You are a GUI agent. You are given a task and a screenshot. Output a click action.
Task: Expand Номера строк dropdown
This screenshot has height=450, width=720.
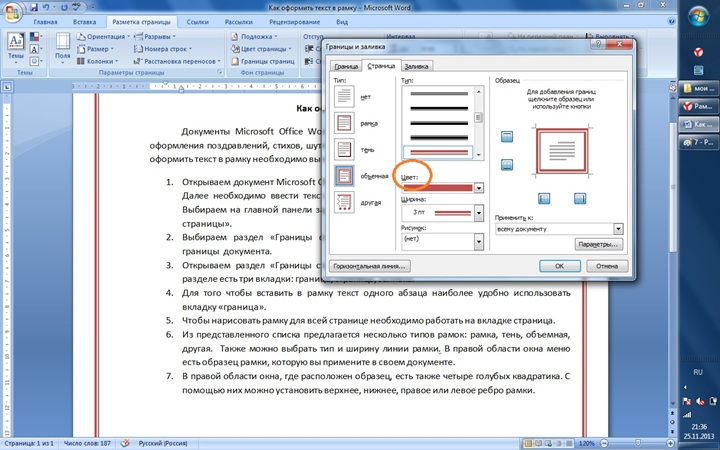click(x=163, y=49)
